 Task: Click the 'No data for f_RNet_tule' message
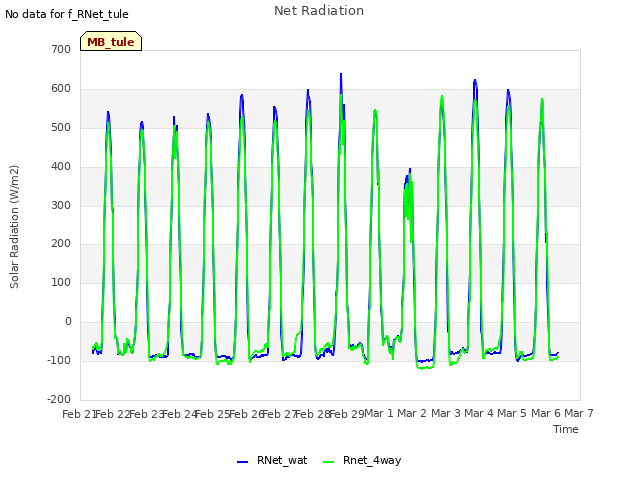(x=67, y=14)
